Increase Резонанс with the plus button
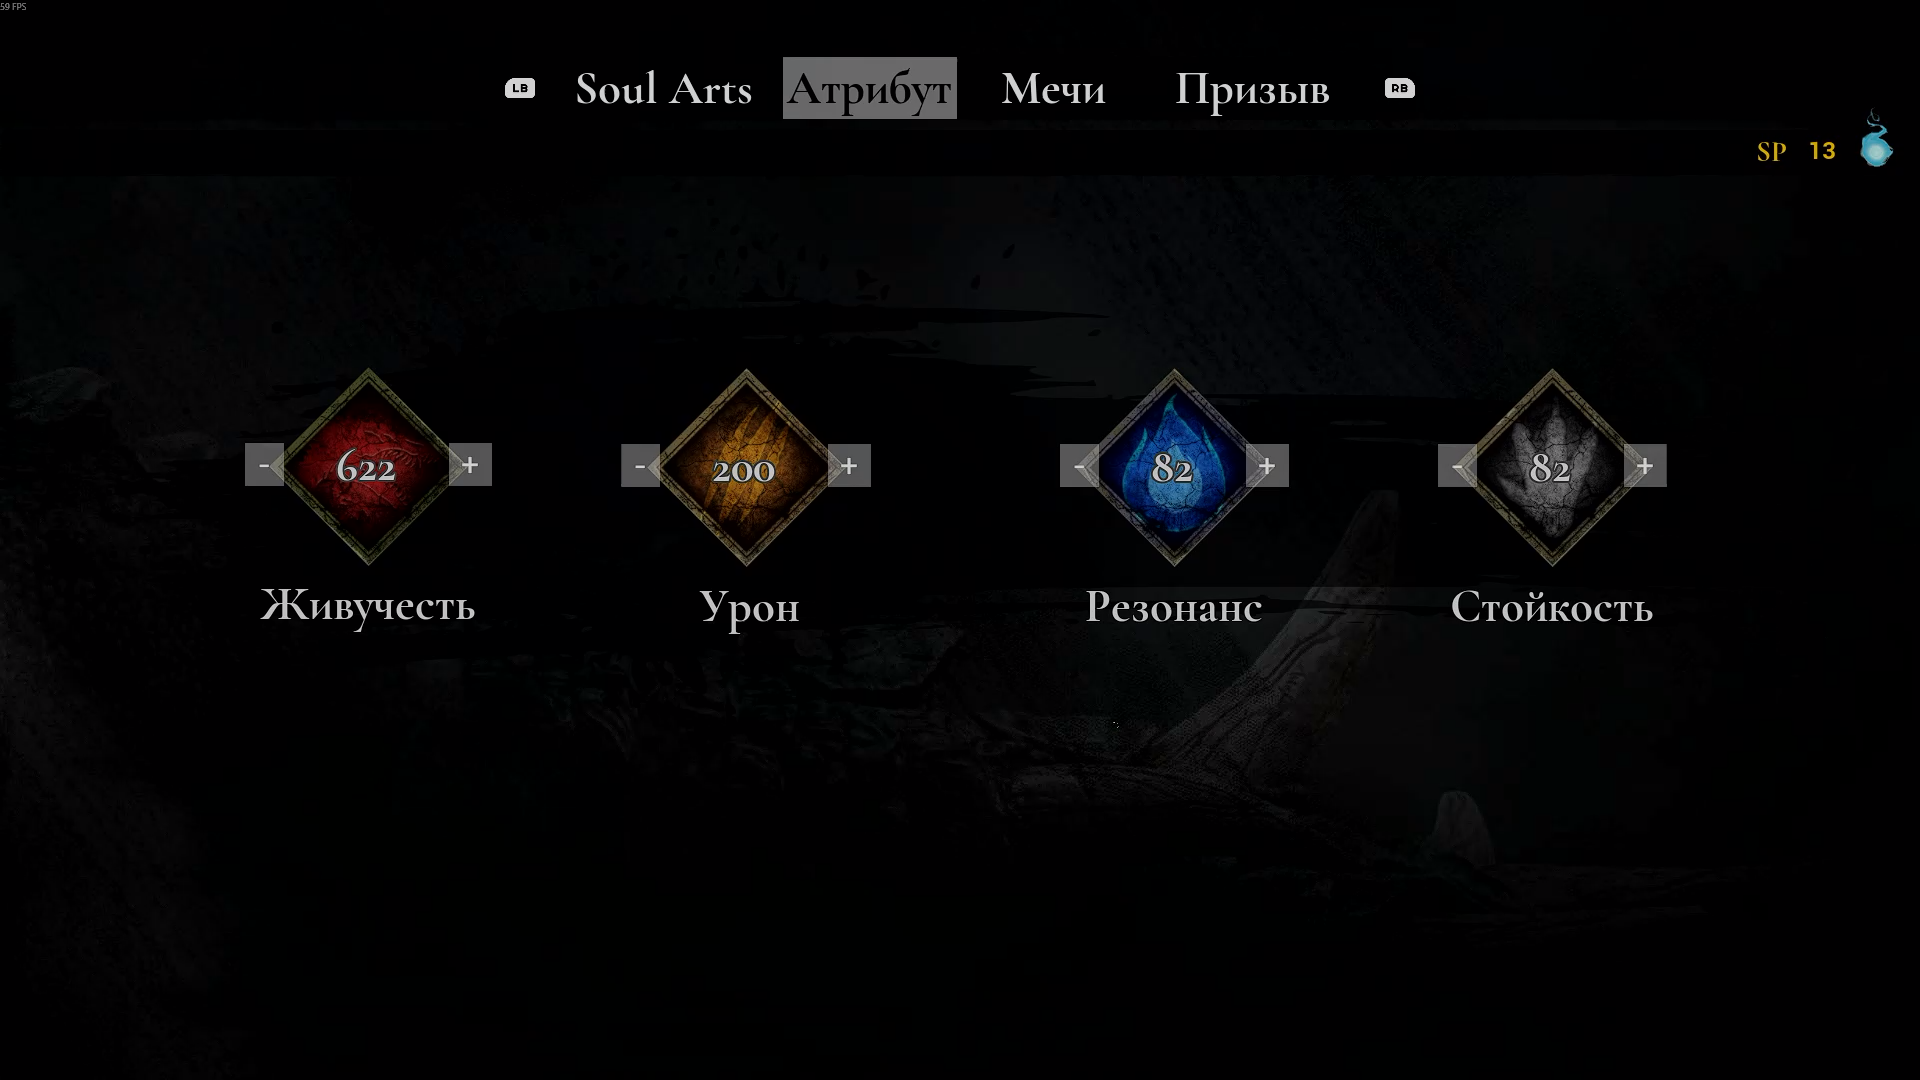The width and height of the screenshot is (1920, 1080). coord(1267,466)
